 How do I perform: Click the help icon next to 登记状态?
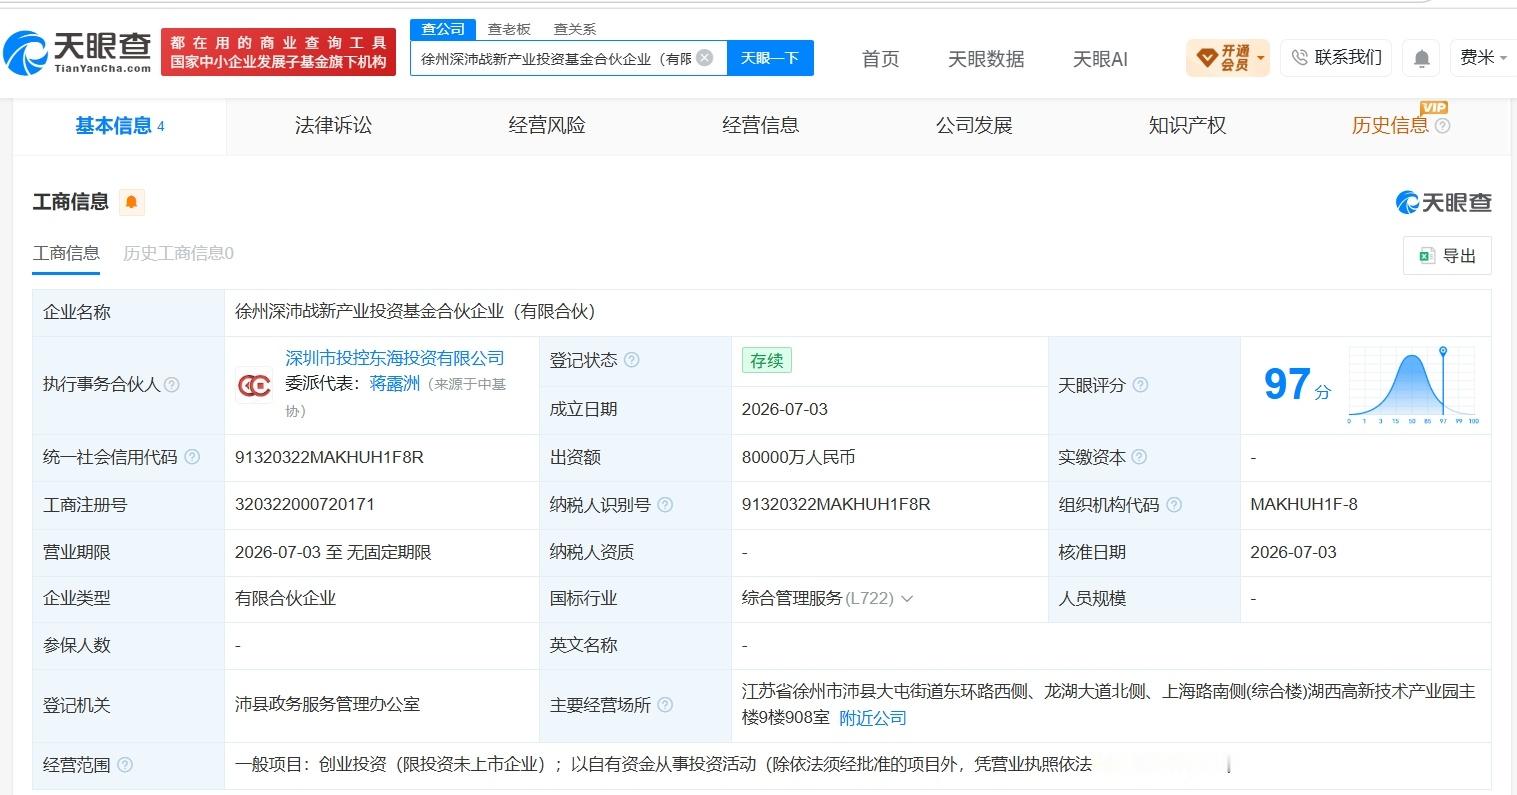coord(631,360)
